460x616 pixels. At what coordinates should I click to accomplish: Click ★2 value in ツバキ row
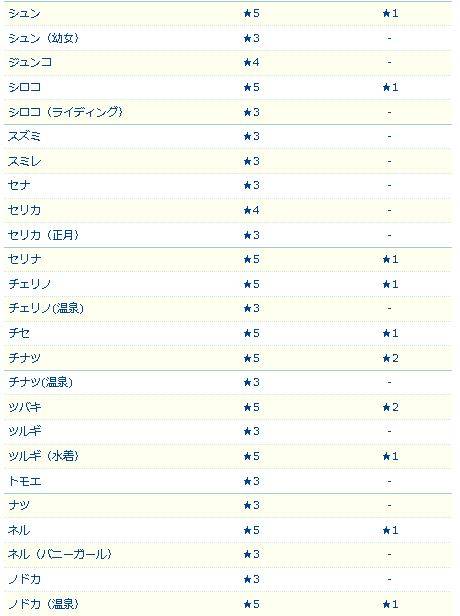coord(390,407)
